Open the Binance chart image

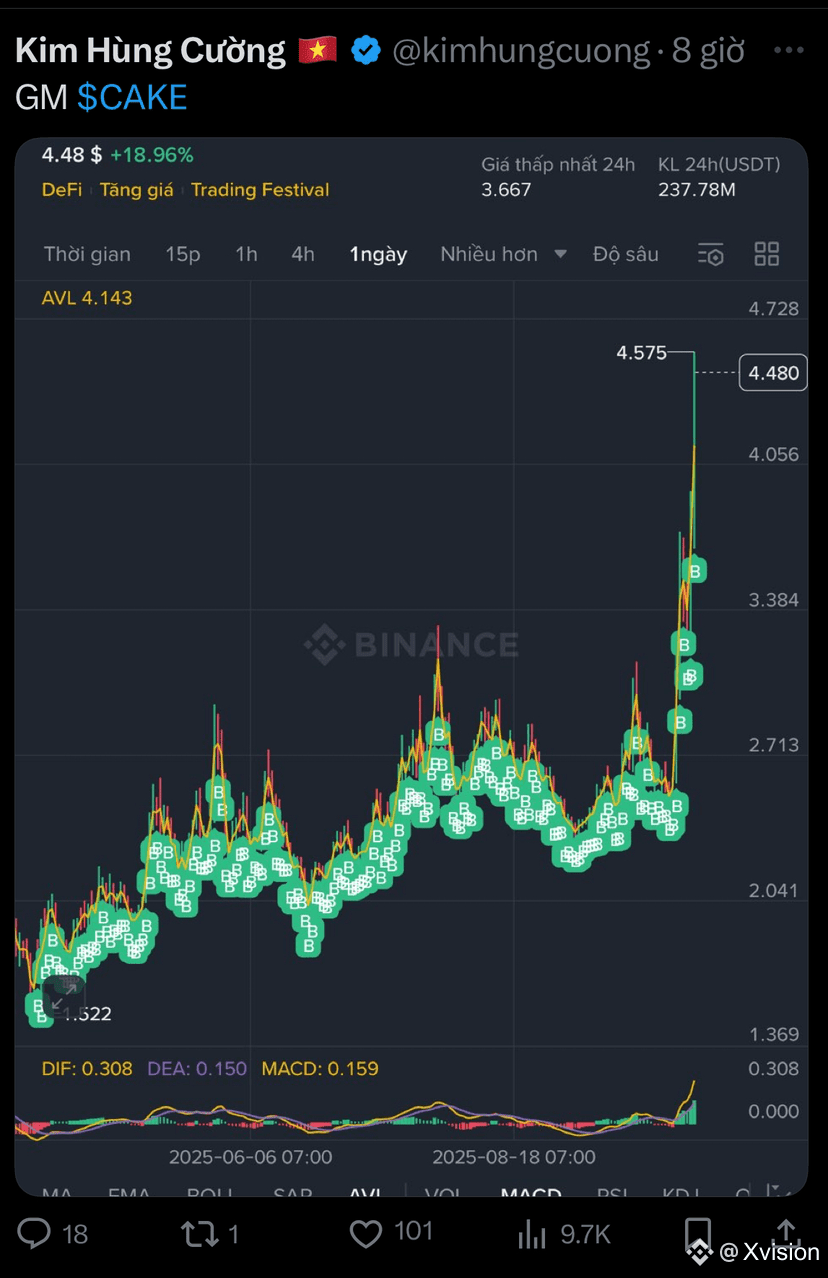(411, 667)
